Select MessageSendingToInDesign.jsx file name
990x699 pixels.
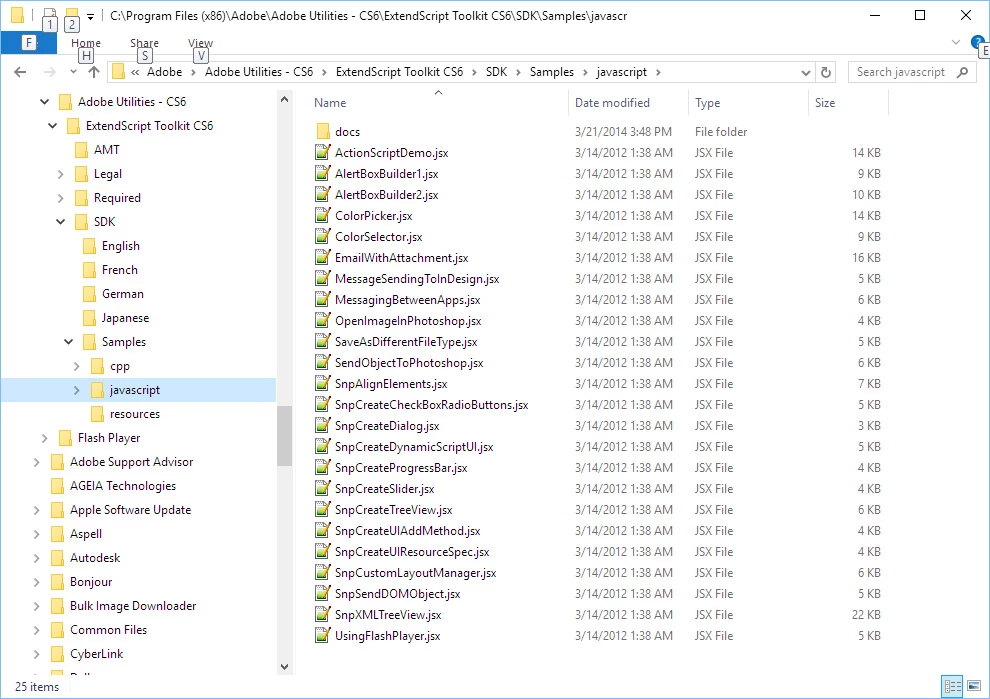417,278
